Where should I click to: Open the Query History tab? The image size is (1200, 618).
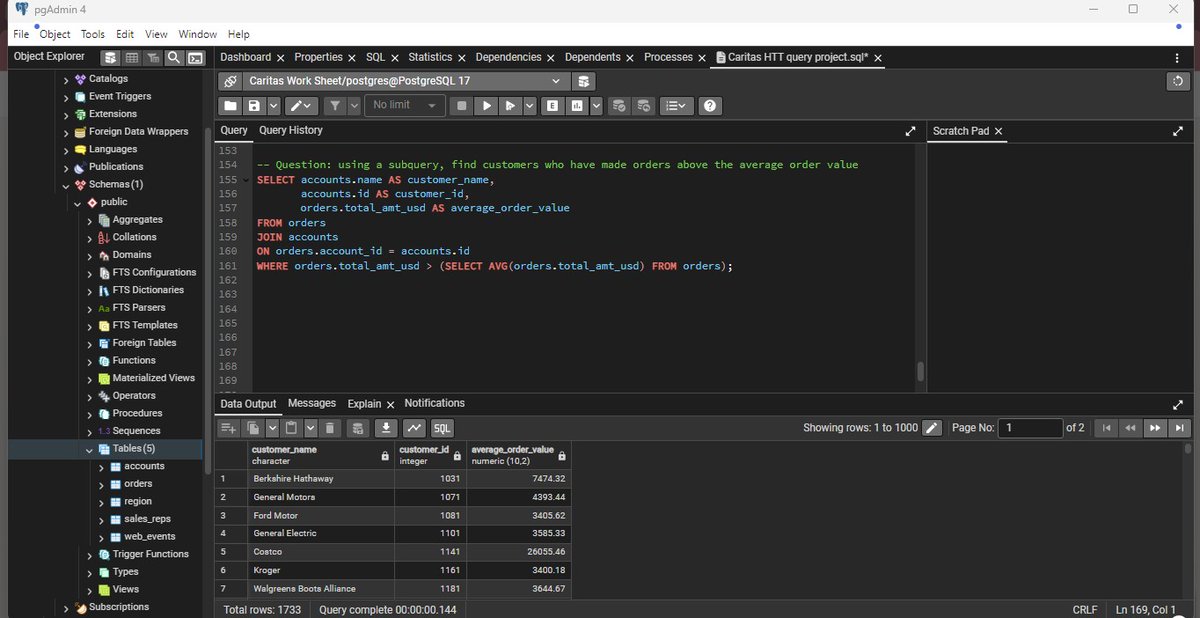click(x=290, y=131)
